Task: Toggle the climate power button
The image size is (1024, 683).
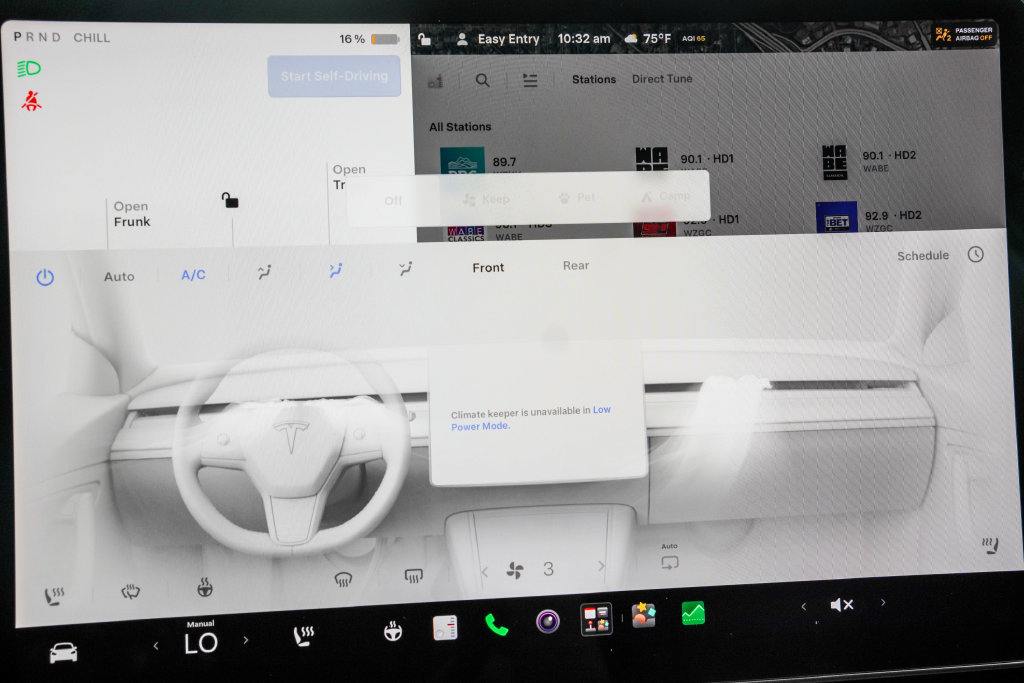Action: point(45,278)
